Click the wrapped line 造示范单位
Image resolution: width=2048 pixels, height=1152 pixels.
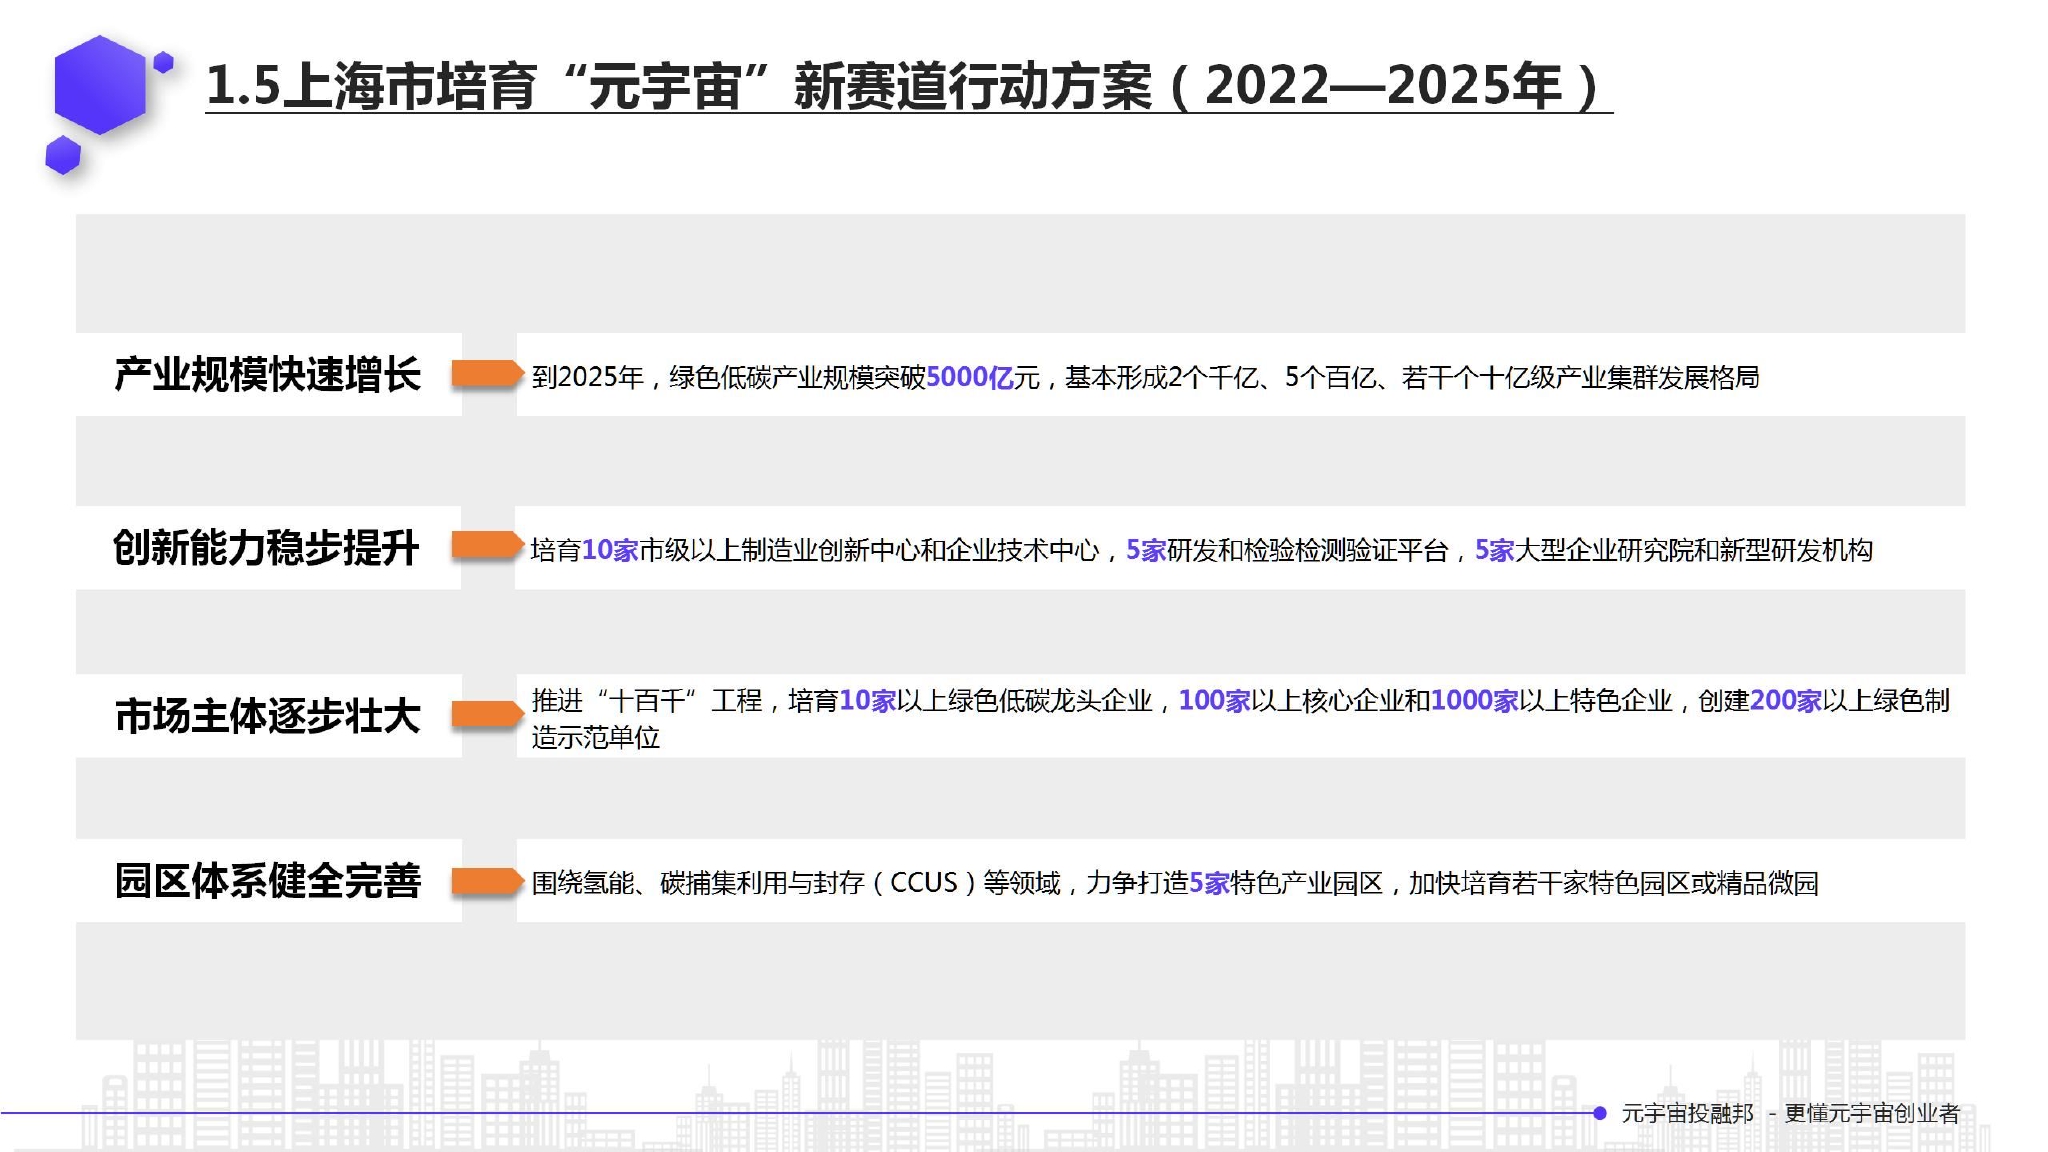pyautogui.click(x=596, y=738)
